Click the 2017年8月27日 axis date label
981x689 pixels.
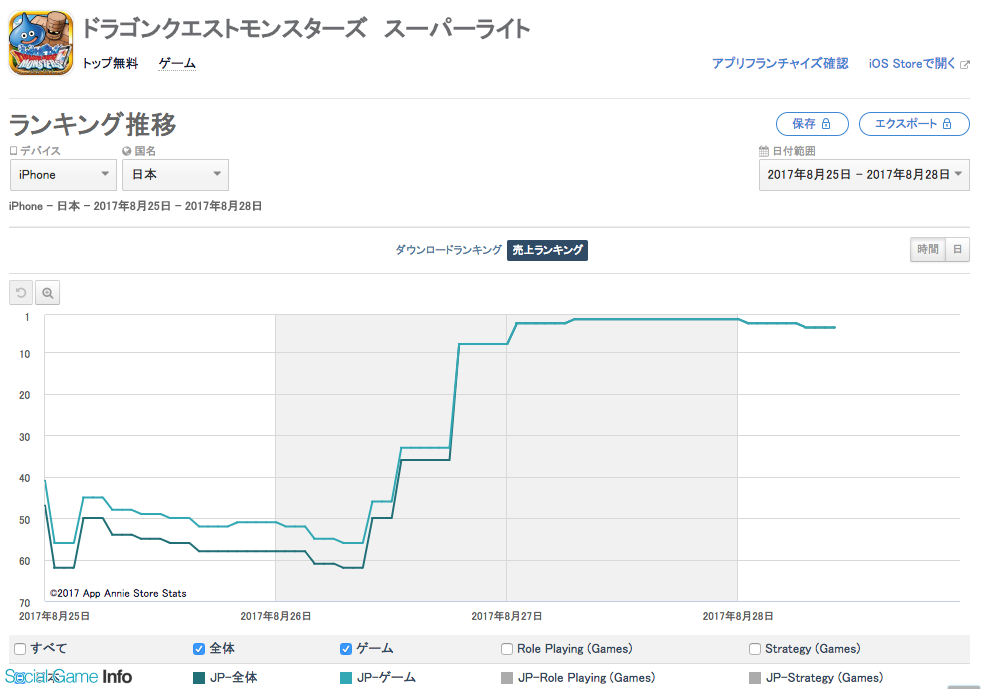point(506,616)
